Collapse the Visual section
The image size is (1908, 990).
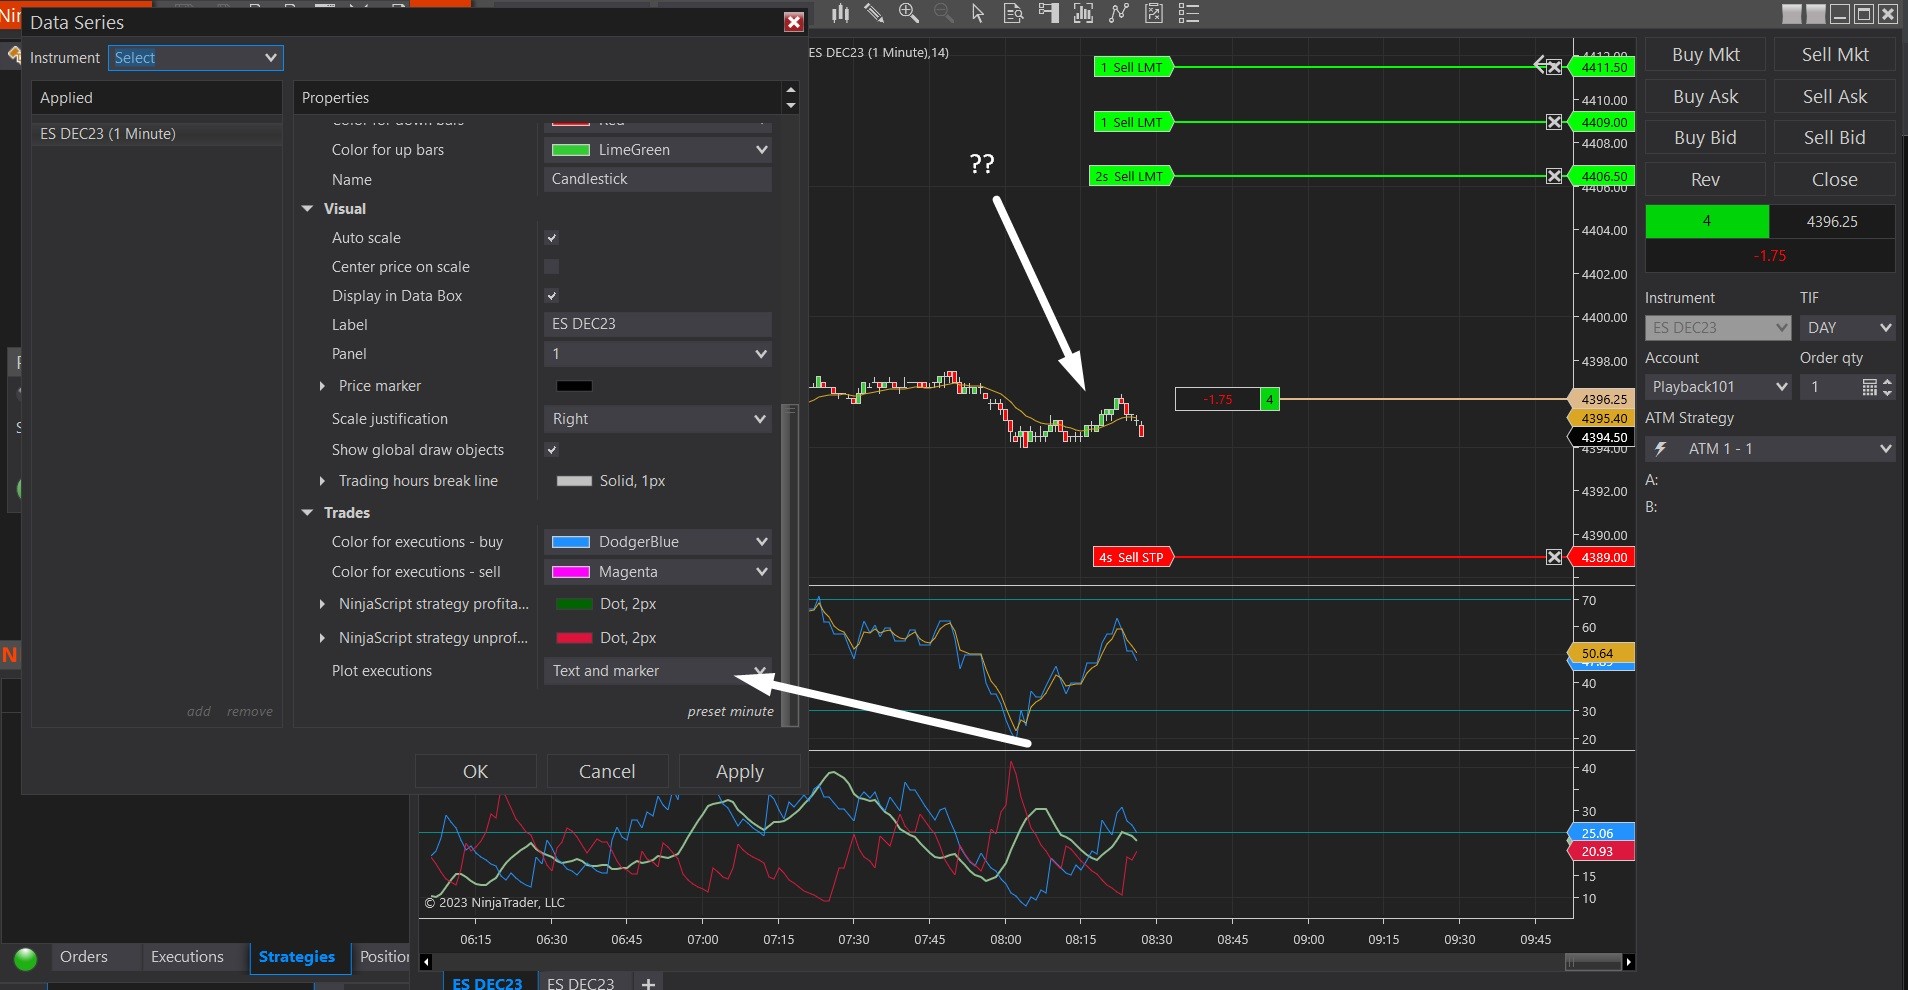click(308, 209)
